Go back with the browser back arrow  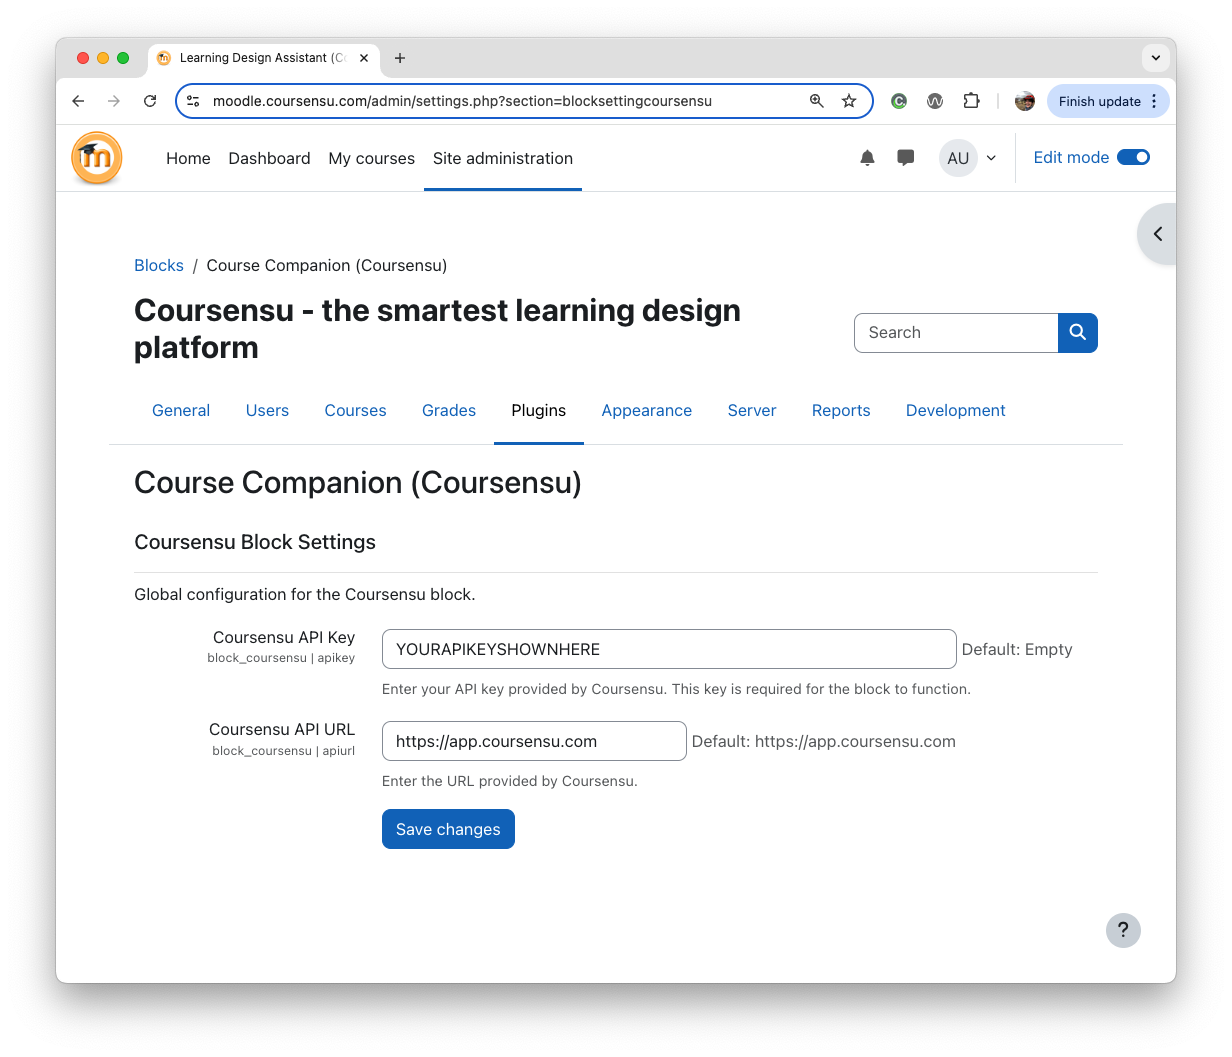[x=78, y=101]
